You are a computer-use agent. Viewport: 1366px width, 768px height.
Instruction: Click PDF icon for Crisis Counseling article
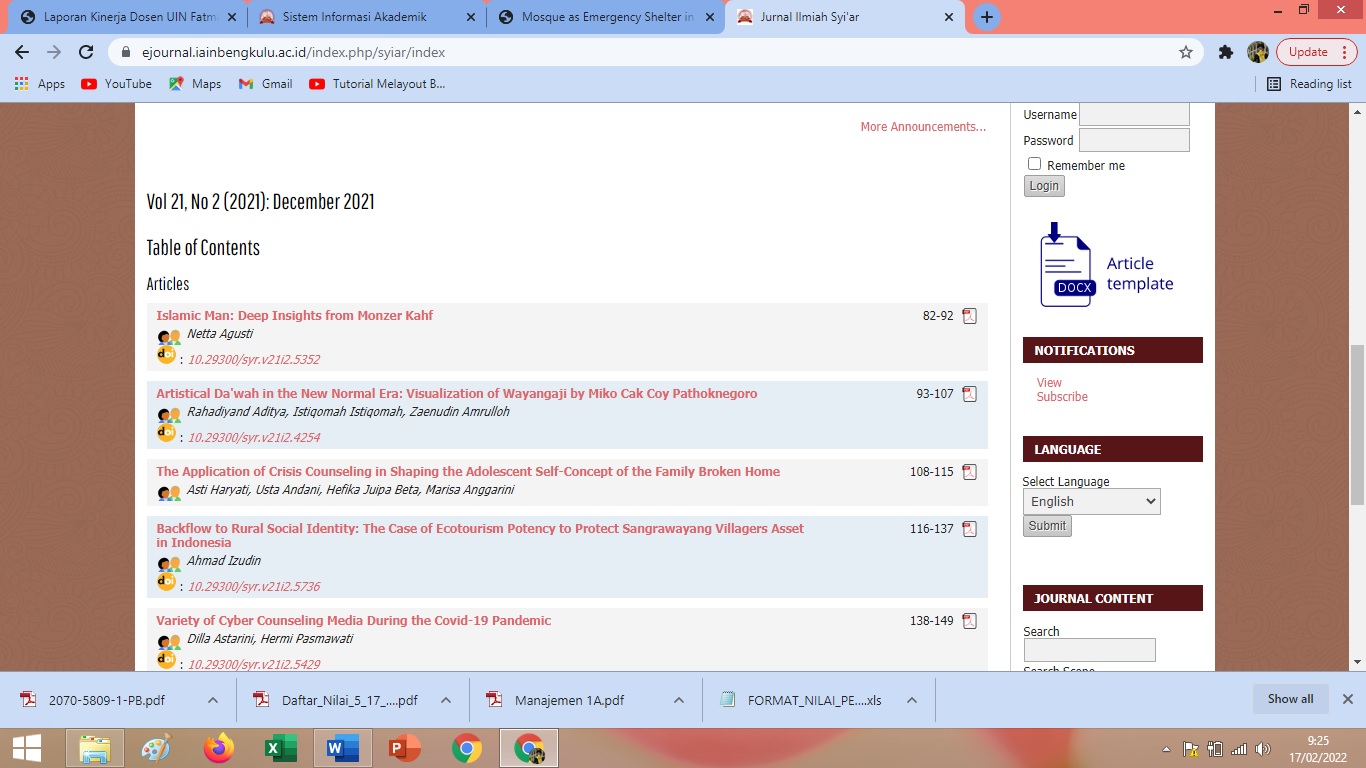tap(969, 472)
